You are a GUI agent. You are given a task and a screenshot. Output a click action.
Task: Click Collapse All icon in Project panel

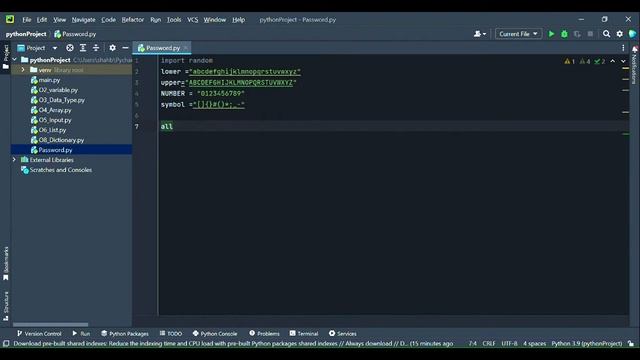96,48
